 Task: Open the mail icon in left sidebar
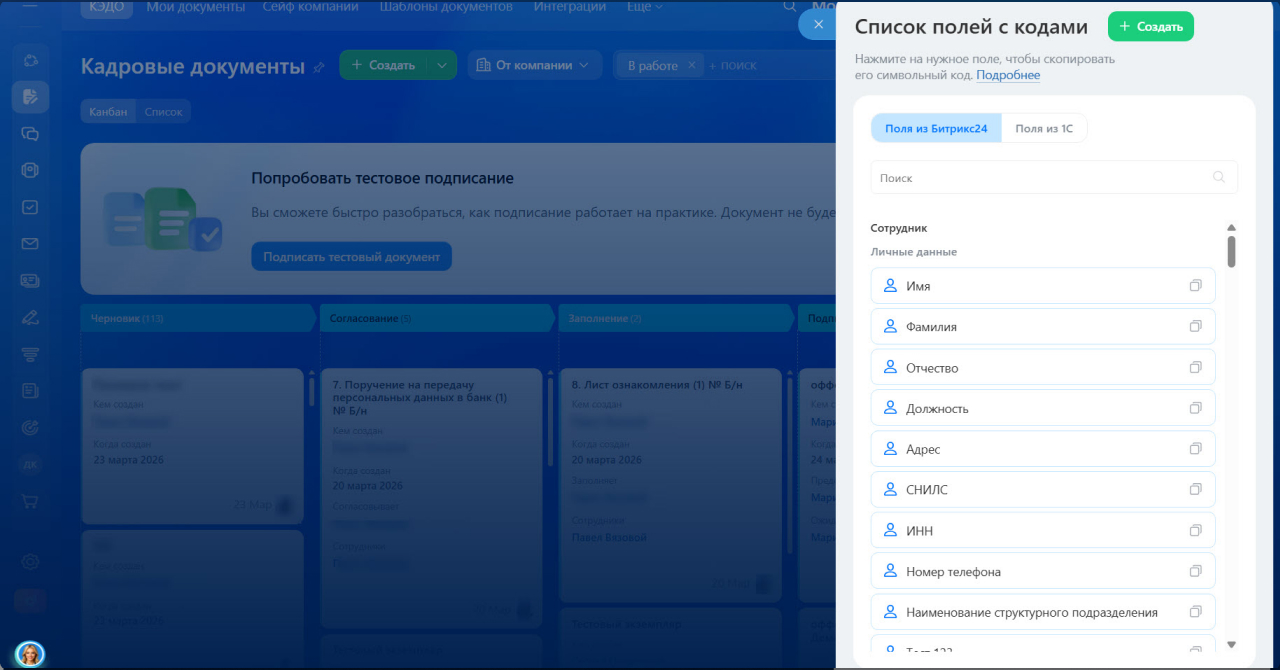click(x=30, y=244)
